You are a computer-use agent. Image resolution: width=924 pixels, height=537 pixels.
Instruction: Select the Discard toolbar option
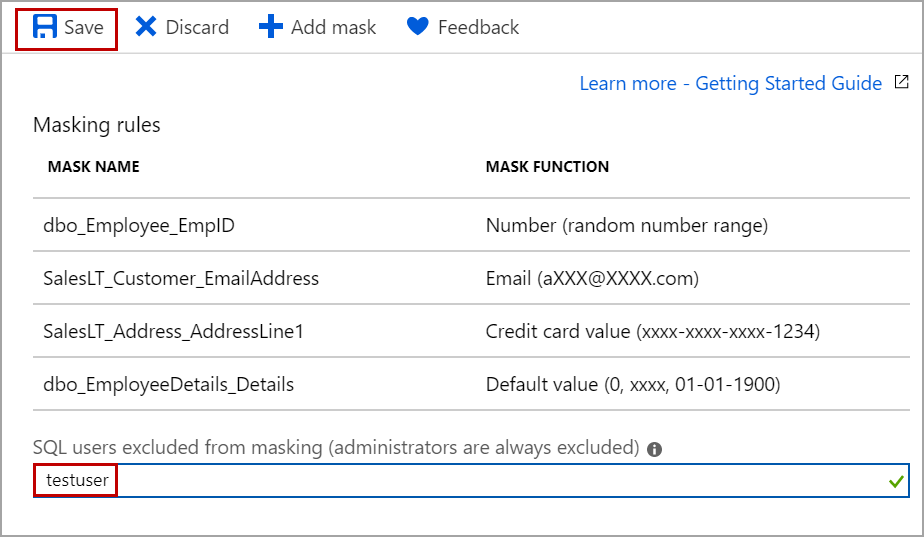[x=196, y=27]
